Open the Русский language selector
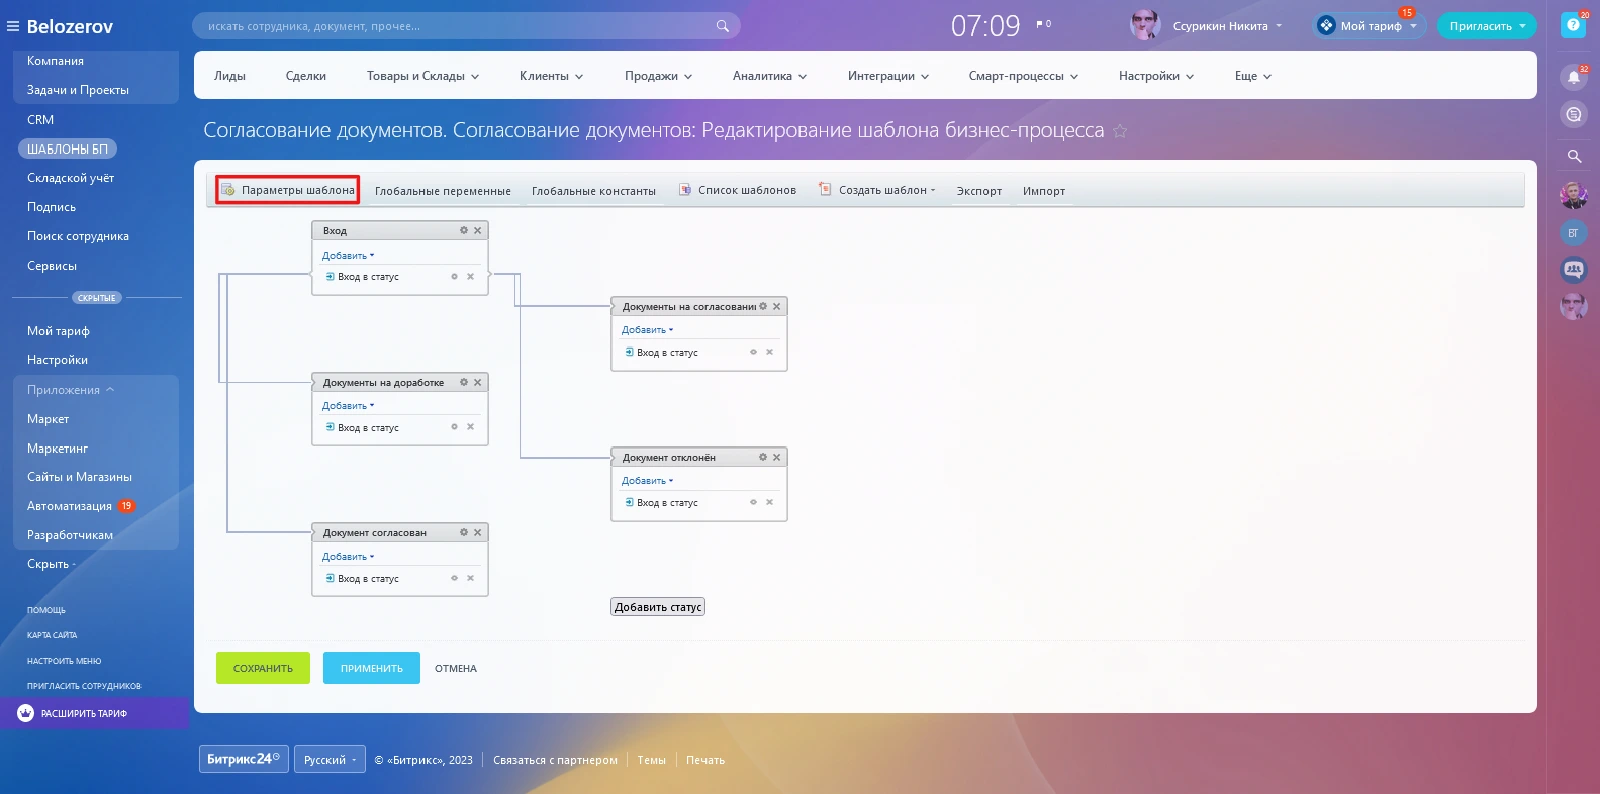This screenshot has height=794, width=1600. [329, 760]
